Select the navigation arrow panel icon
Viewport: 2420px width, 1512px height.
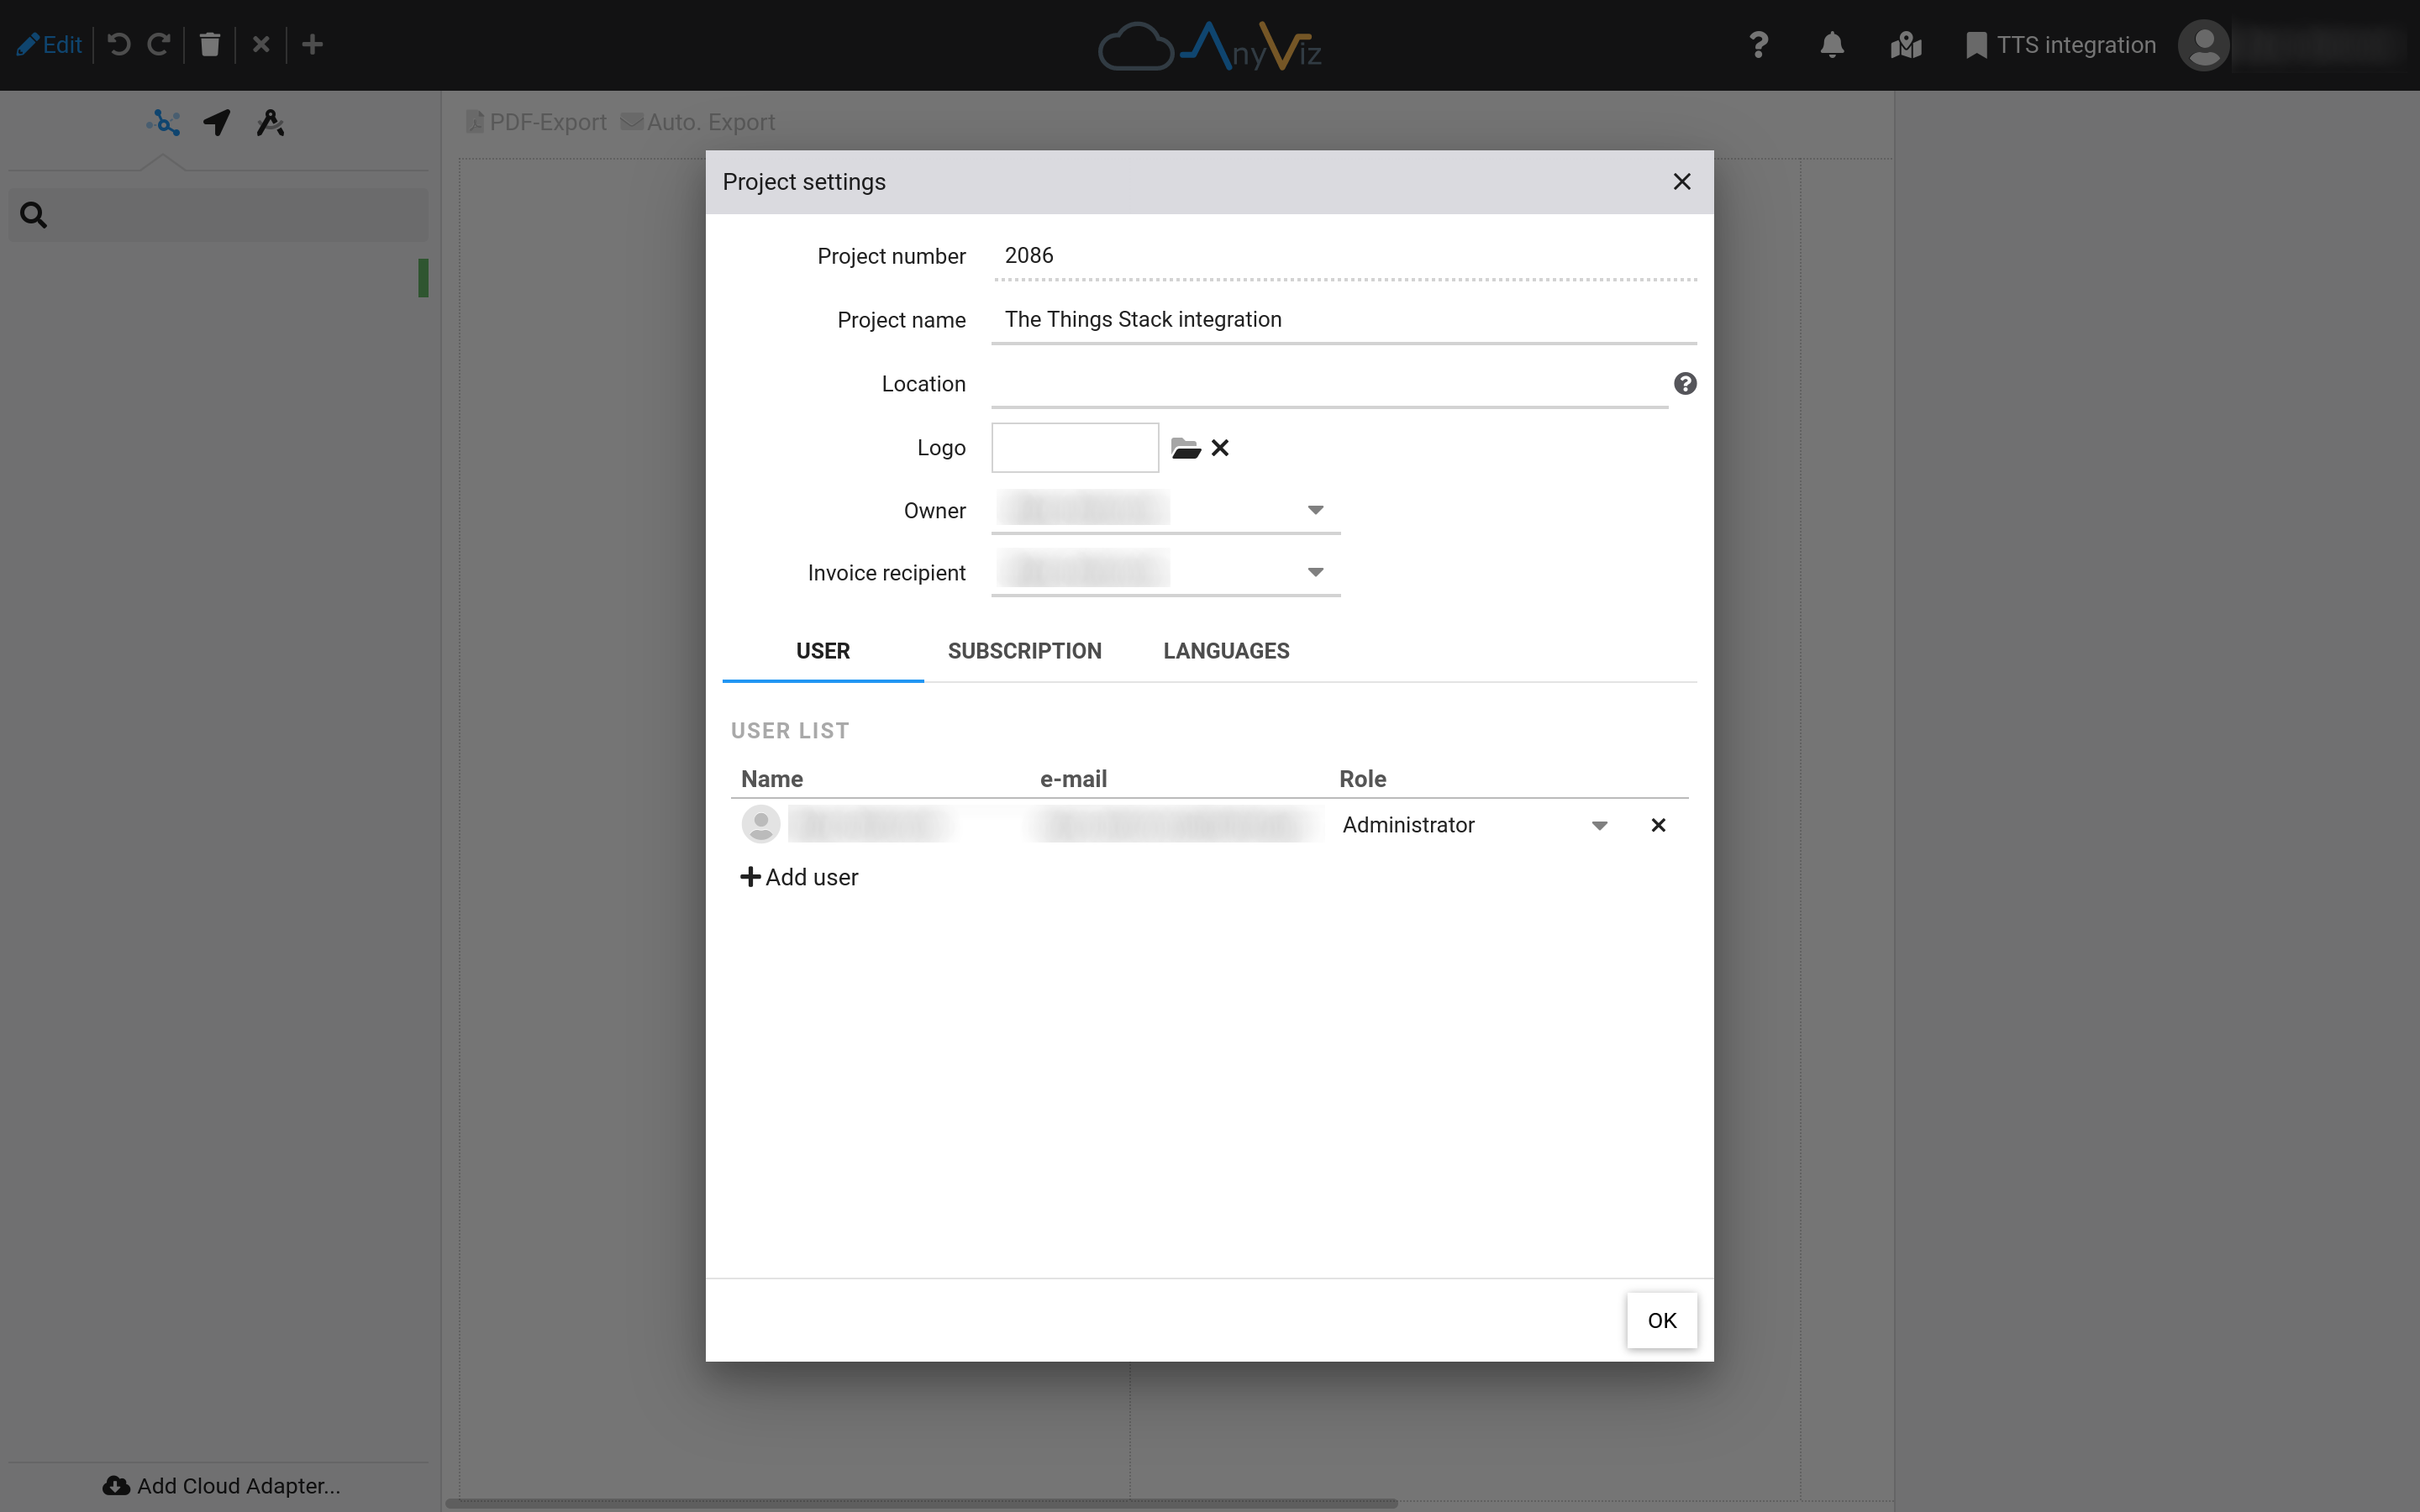[x=217, y=122]
